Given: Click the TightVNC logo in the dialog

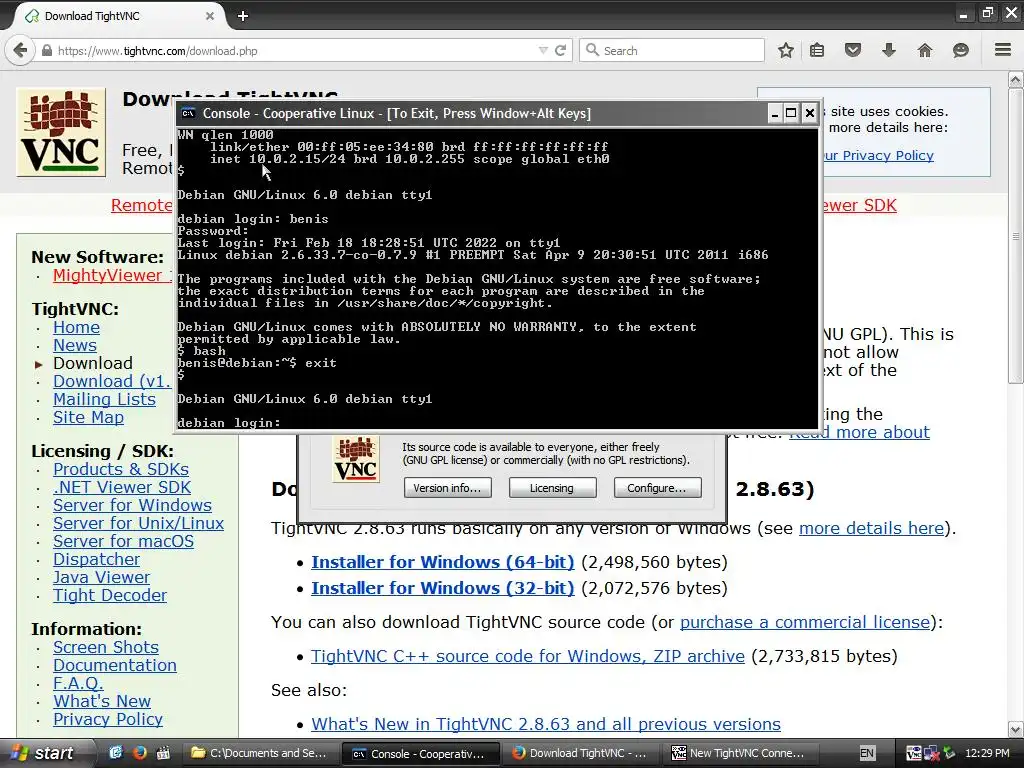Looking at the screenshot, I should 355,459.
